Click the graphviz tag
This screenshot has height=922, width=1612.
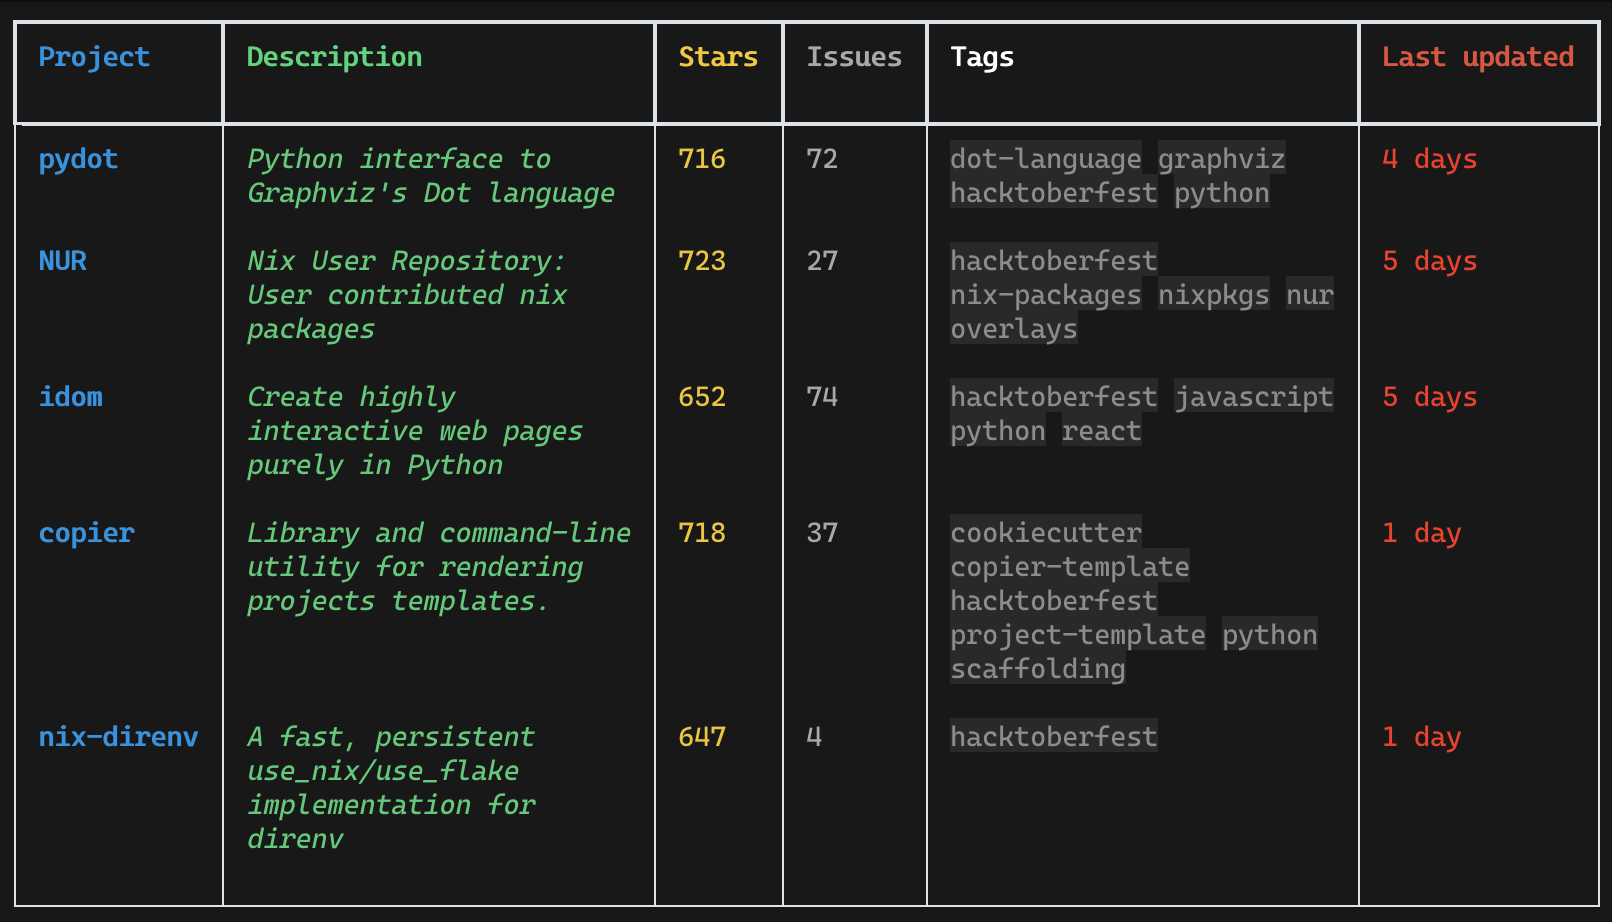pyautogui.click(x=1222, y=159)
